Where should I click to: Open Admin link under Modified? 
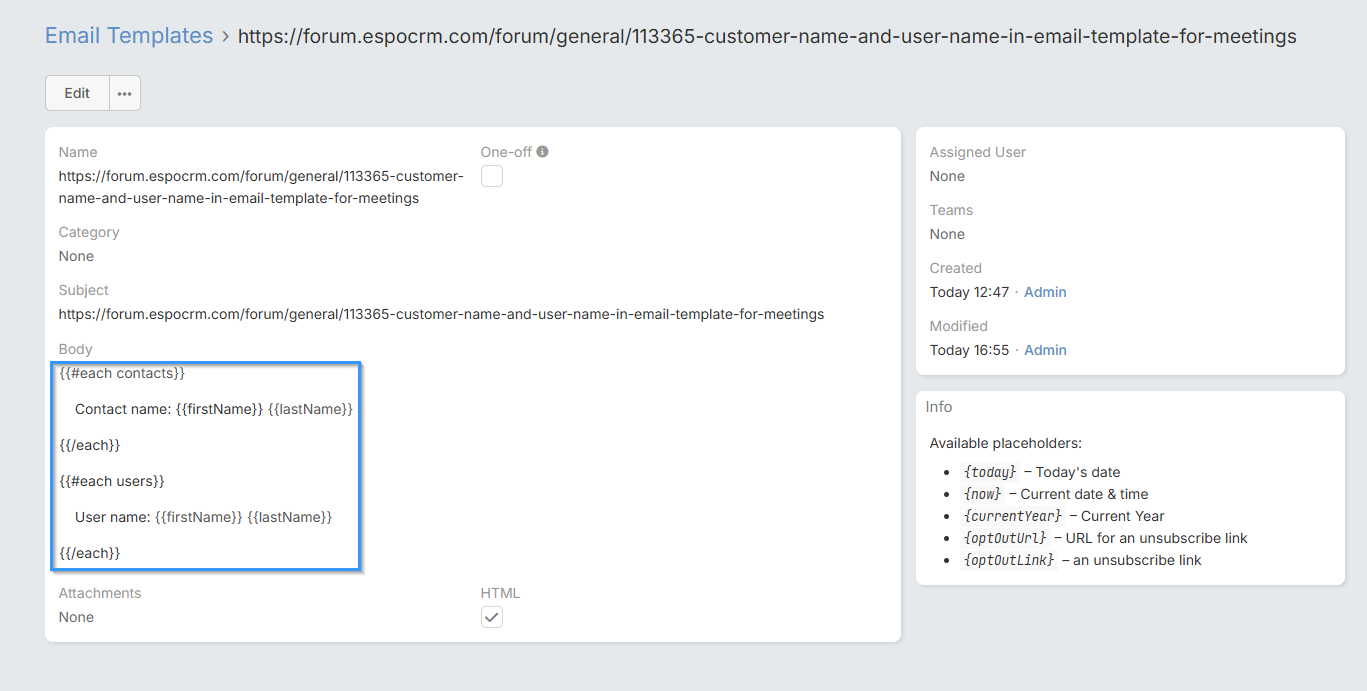tap(1045, 350)
